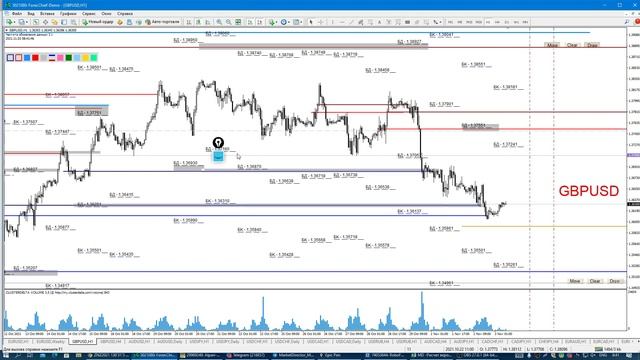This screenshot has height=360, width=640.
Task: Pick the red color swatch
Action: tap(35, 58)
